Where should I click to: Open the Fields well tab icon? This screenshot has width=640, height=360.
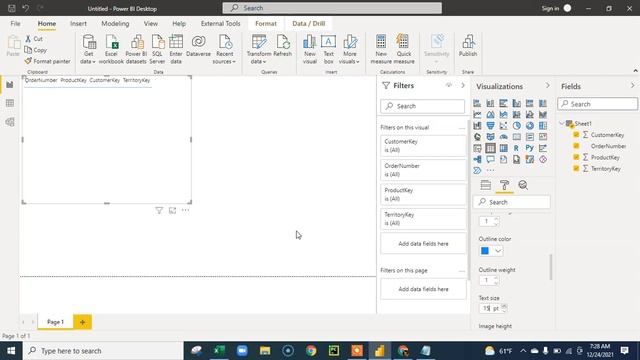coord(486,185)
